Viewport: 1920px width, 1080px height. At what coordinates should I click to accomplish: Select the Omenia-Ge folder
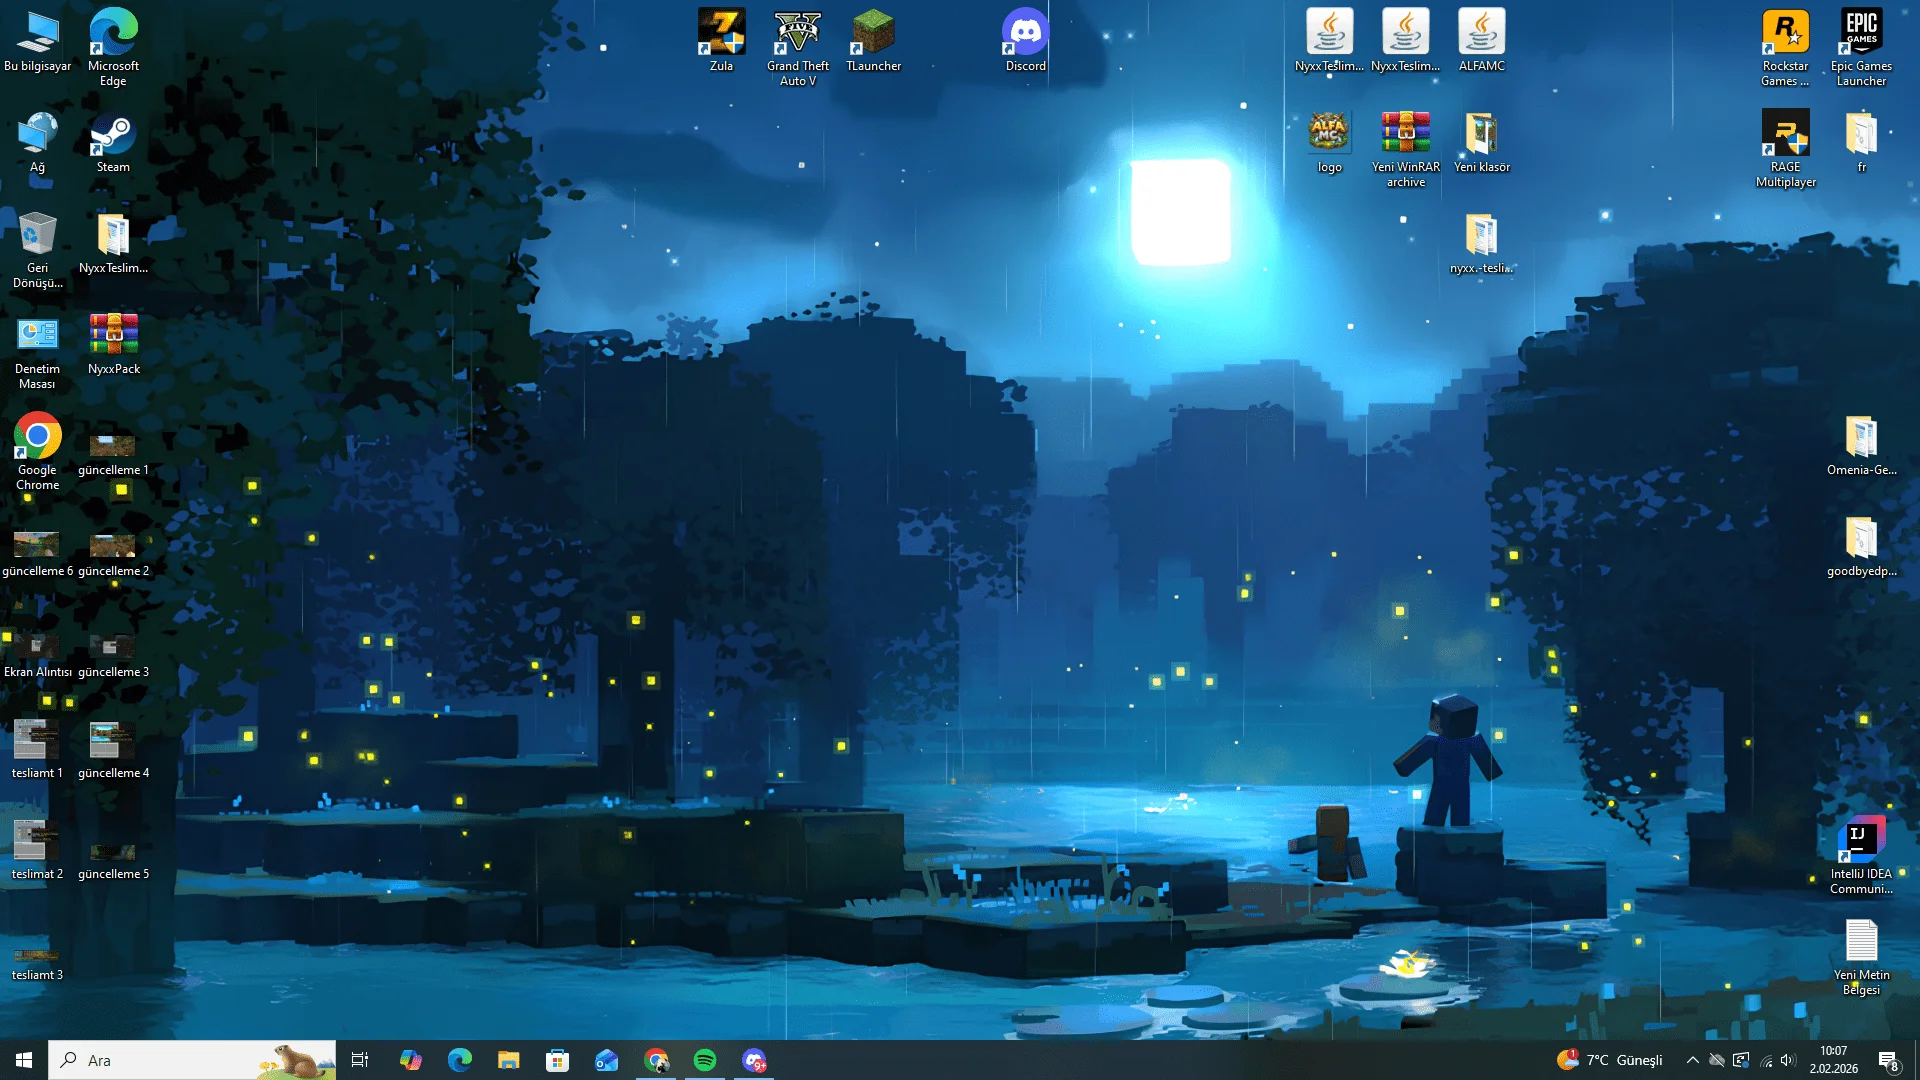click(1861, 445)
